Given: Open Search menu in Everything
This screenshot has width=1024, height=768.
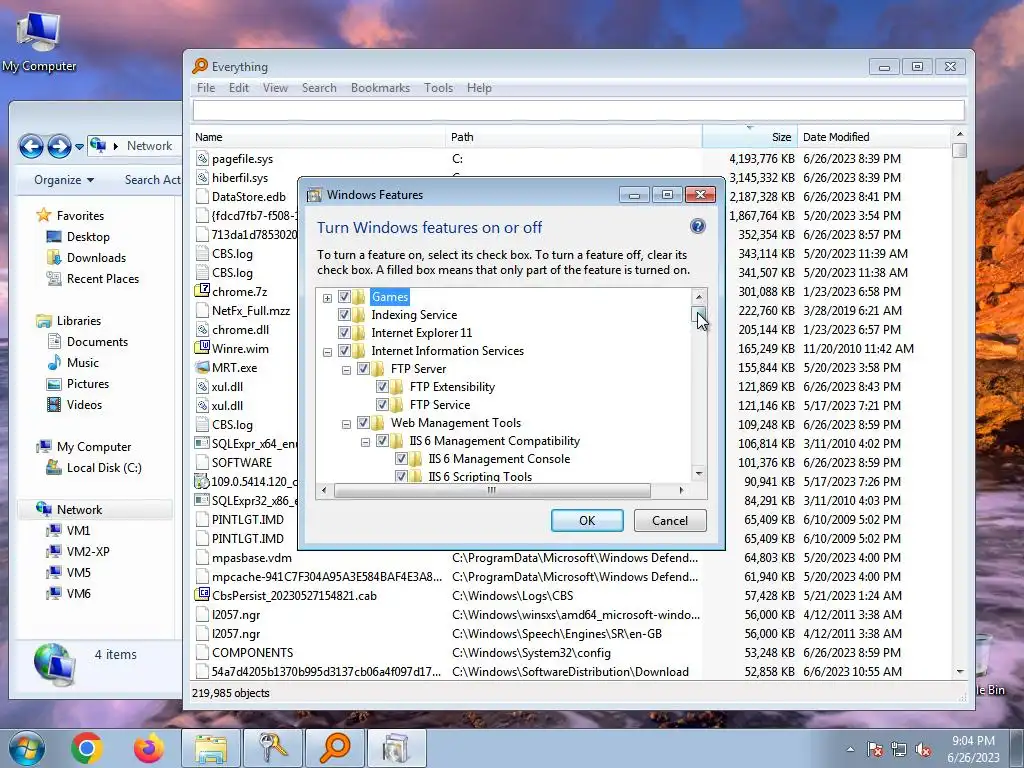Looking at the screenshot, I should click(319, 88).
